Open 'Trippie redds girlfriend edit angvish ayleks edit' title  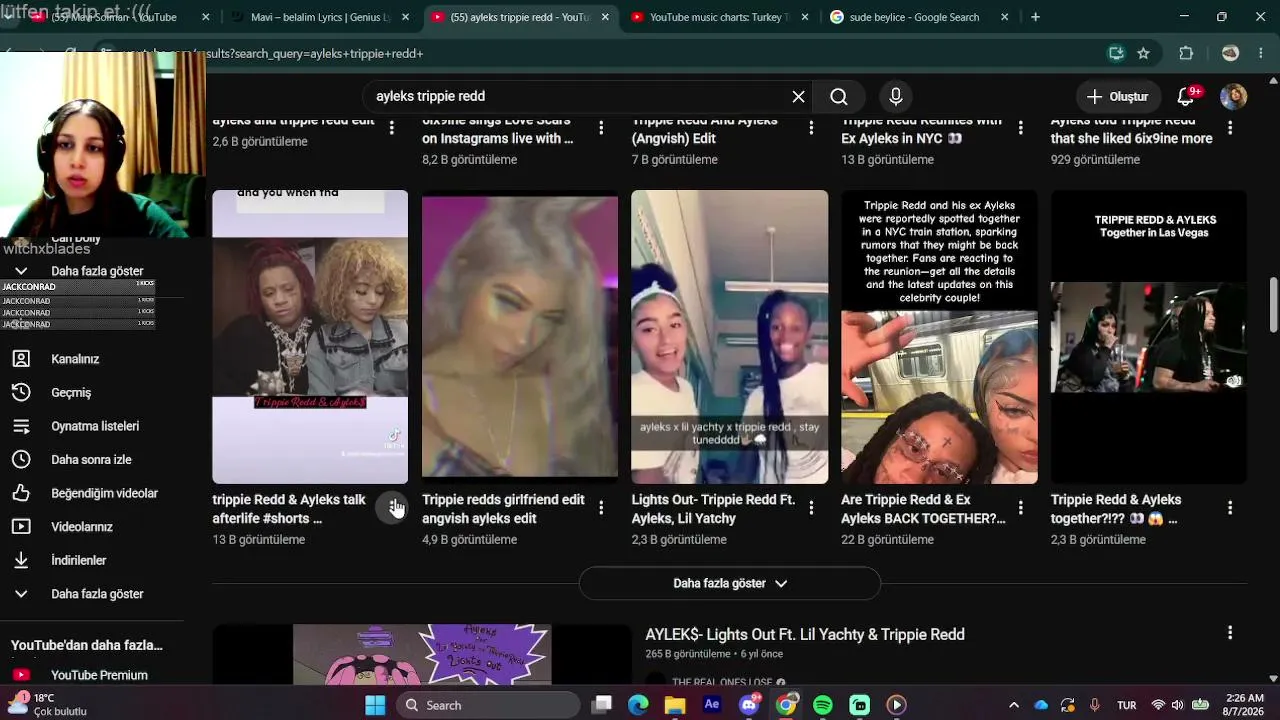[x=503, y=509]
